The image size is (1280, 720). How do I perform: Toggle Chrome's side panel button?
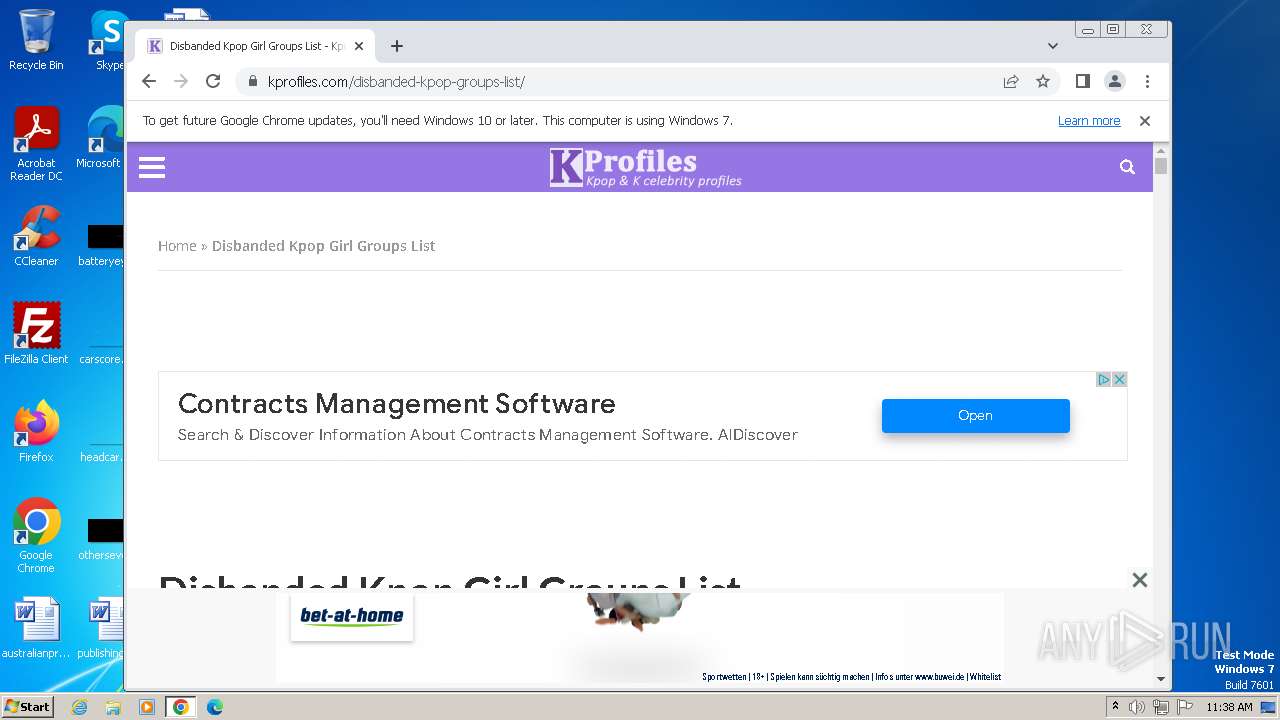pyautogui.click(x=1082, y=81)
